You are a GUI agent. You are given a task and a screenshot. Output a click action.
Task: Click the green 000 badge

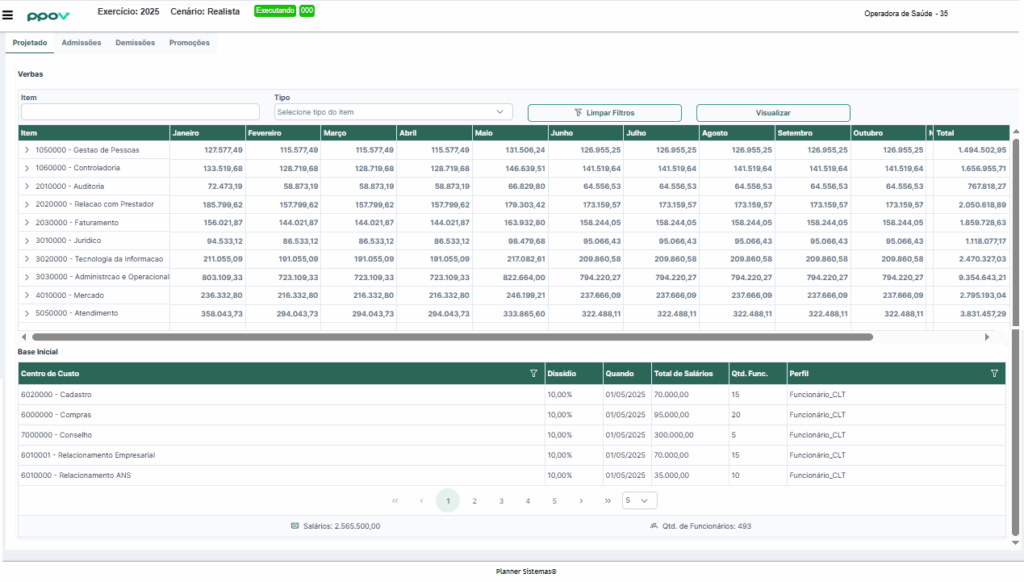click(307, 11)
